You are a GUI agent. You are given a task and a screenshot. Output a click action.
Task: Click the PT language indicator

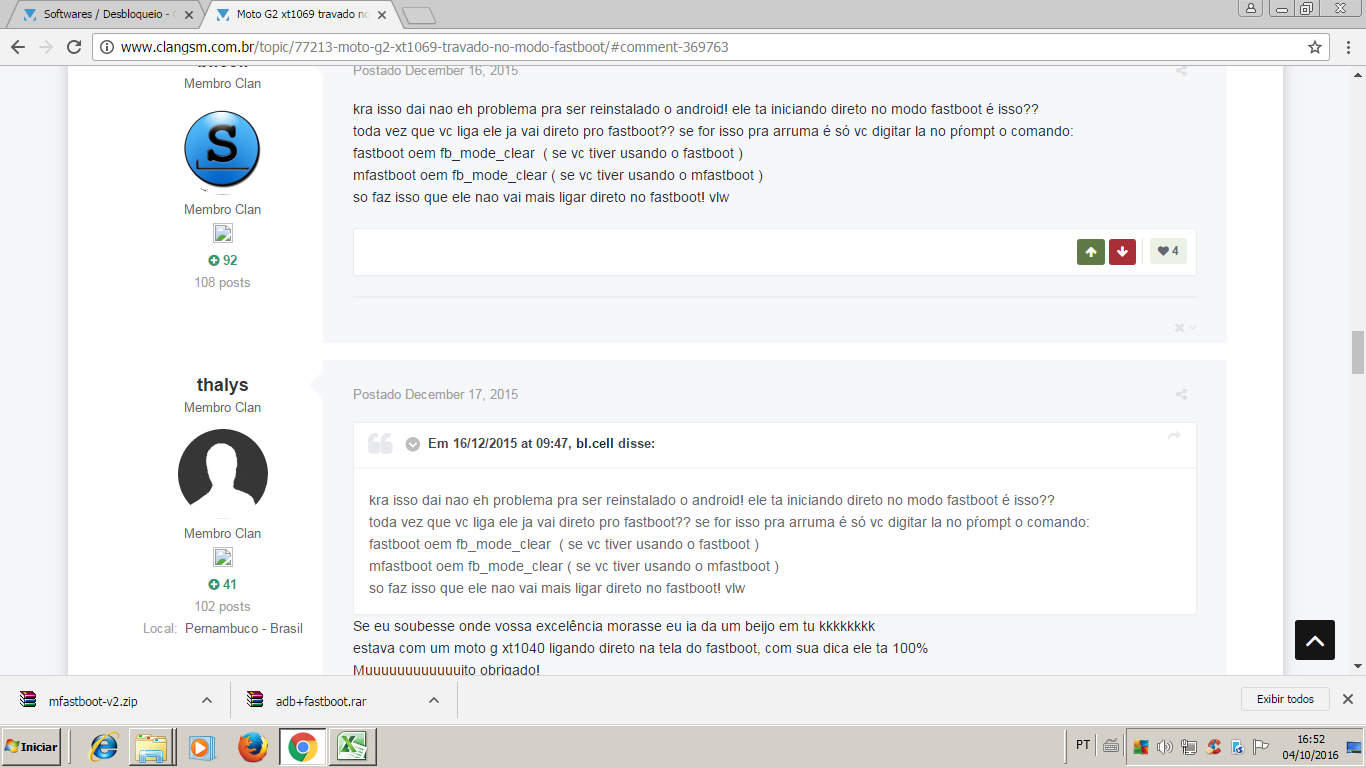(1083, 745)
